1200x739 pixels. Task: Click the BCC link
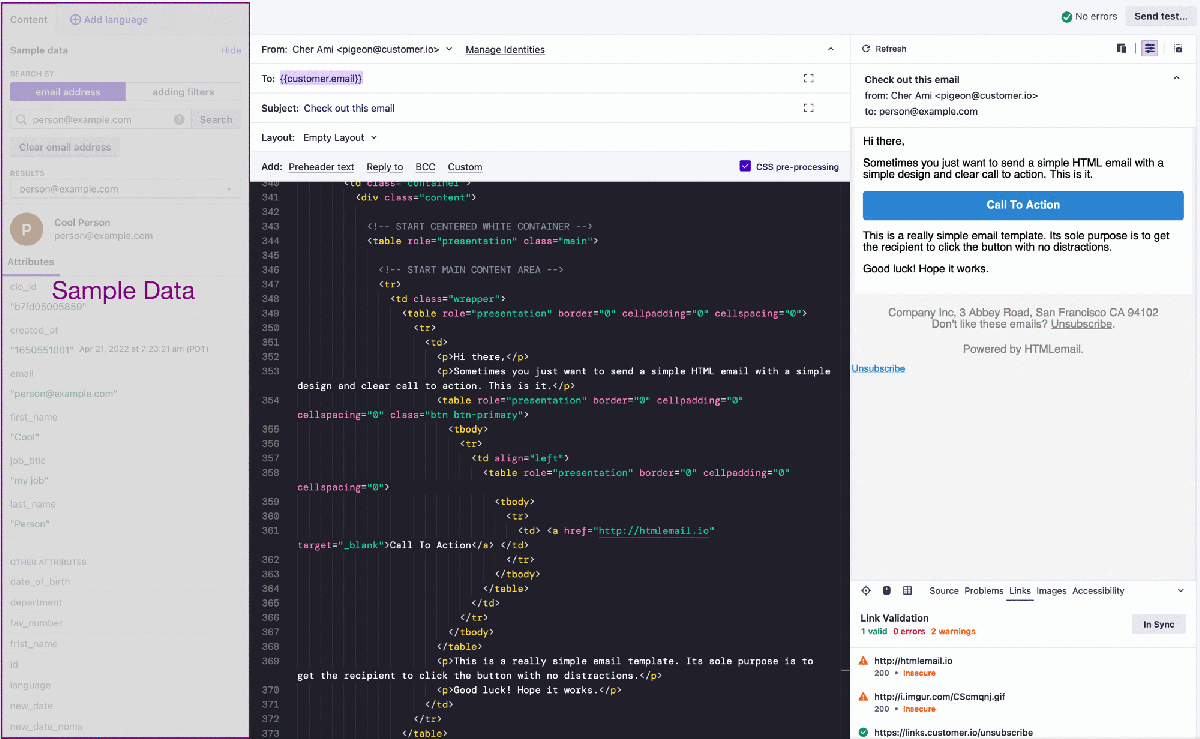(x=425, y=167)
